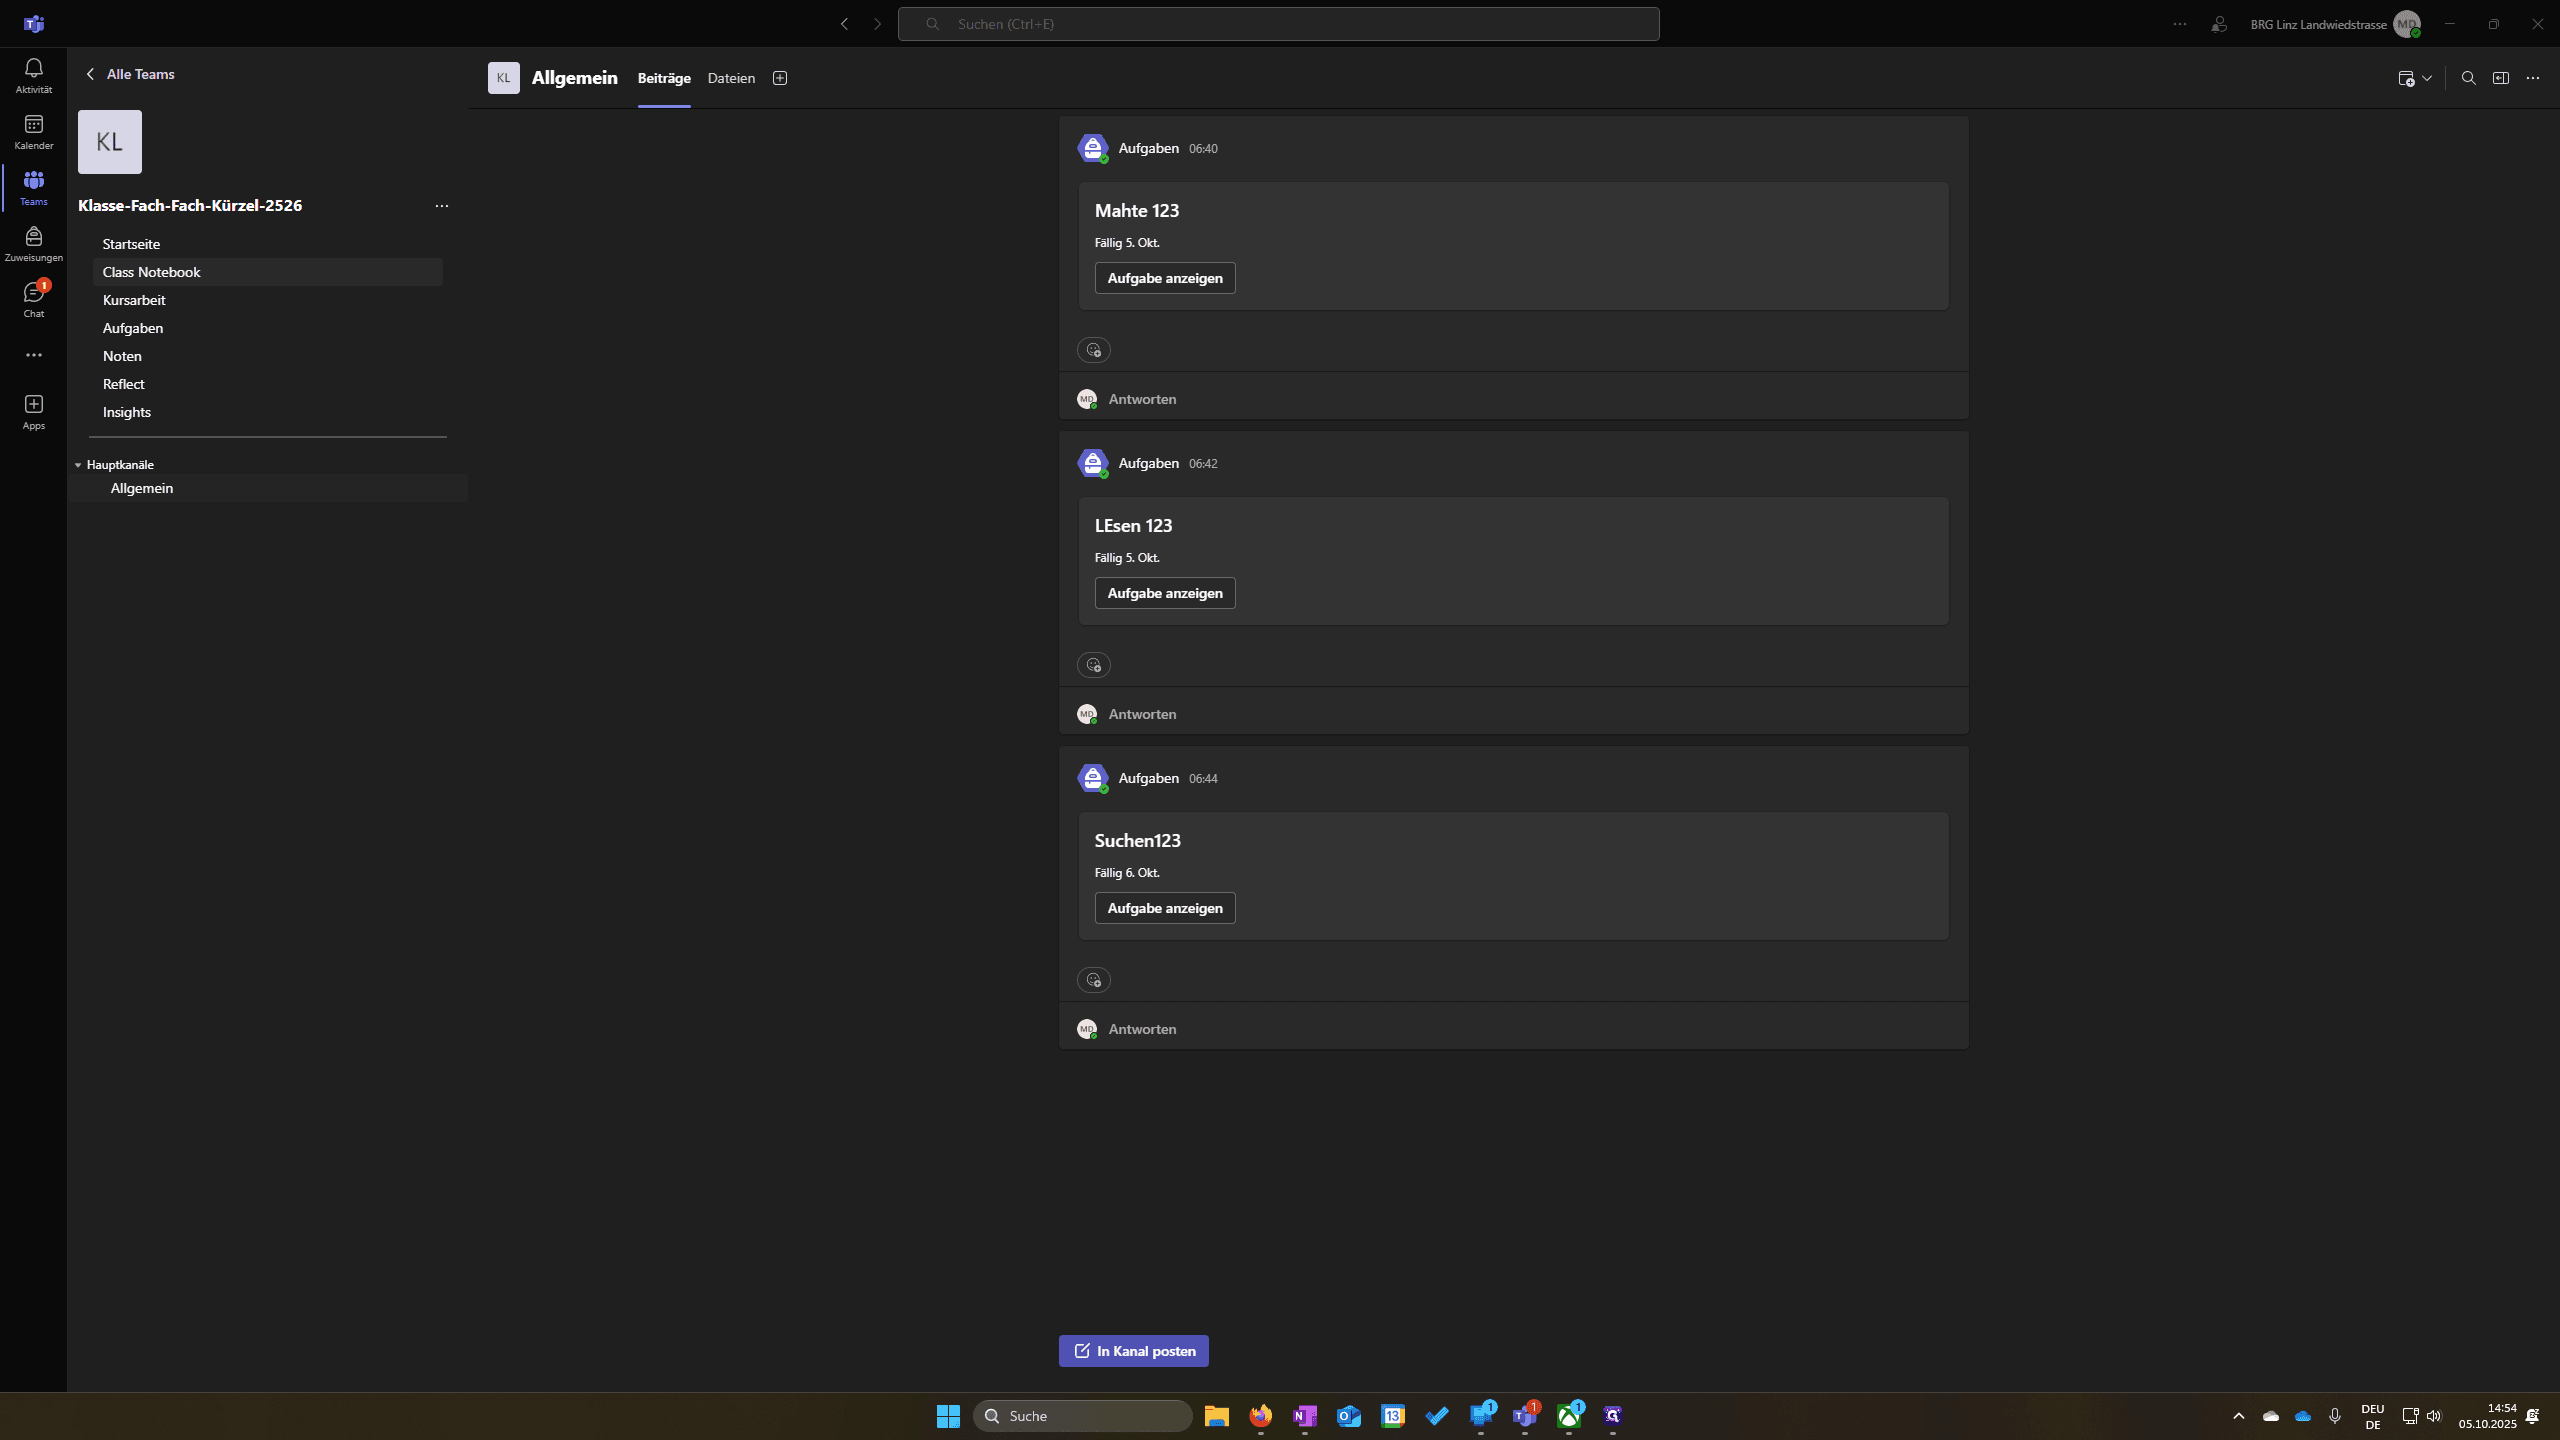The image size is (2560, 1440).
Task: Open the Kalender view
Action: pos(33,132)
